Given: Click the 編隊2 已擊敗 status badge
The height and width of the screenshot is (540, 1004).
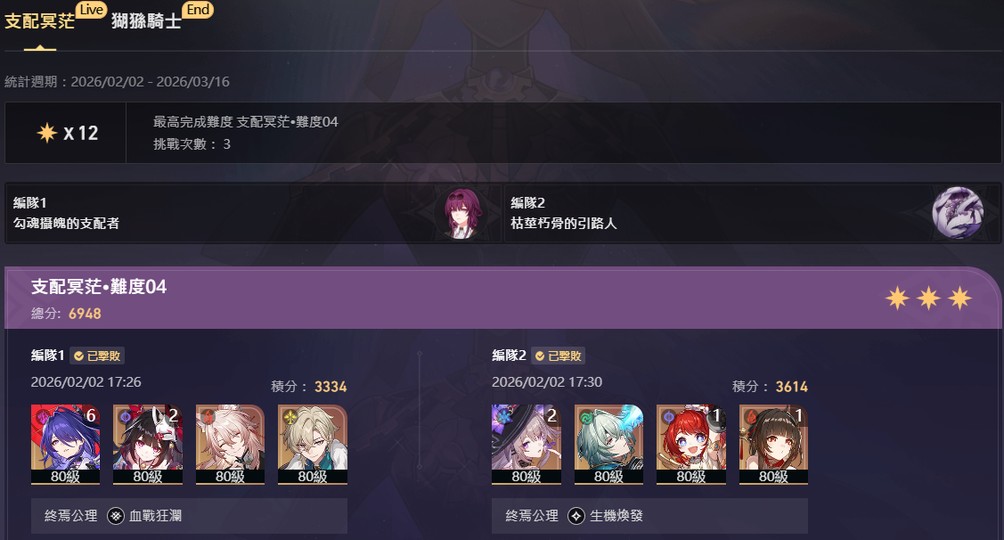Looking at the screenshot, I should [558, 356].
